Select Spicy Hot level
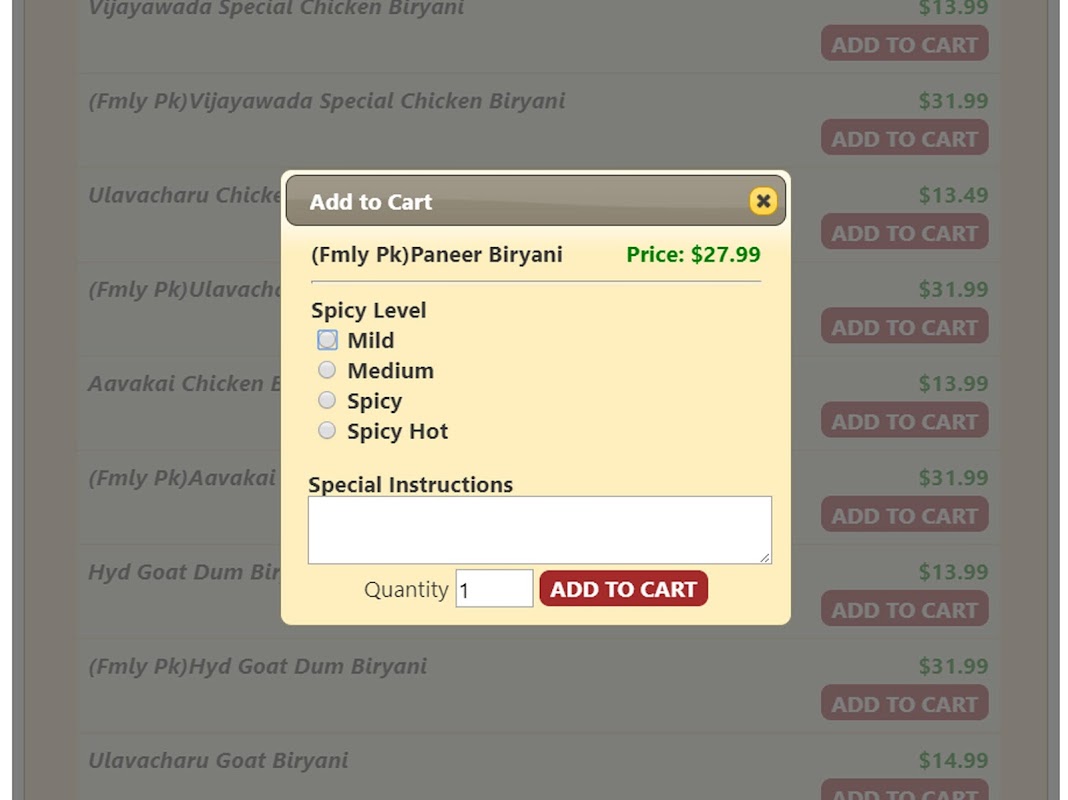Viewport: 1068px width, 800px height. [327, 431]
